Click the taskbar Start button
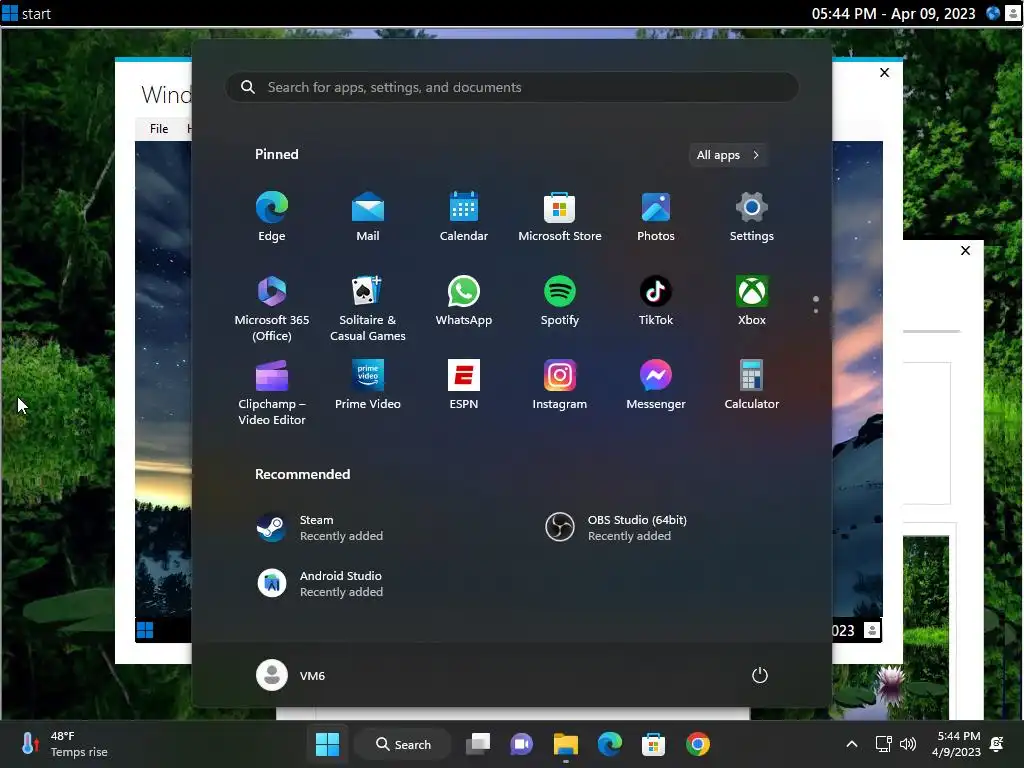1024x768 pixels. tap(327, 744)
